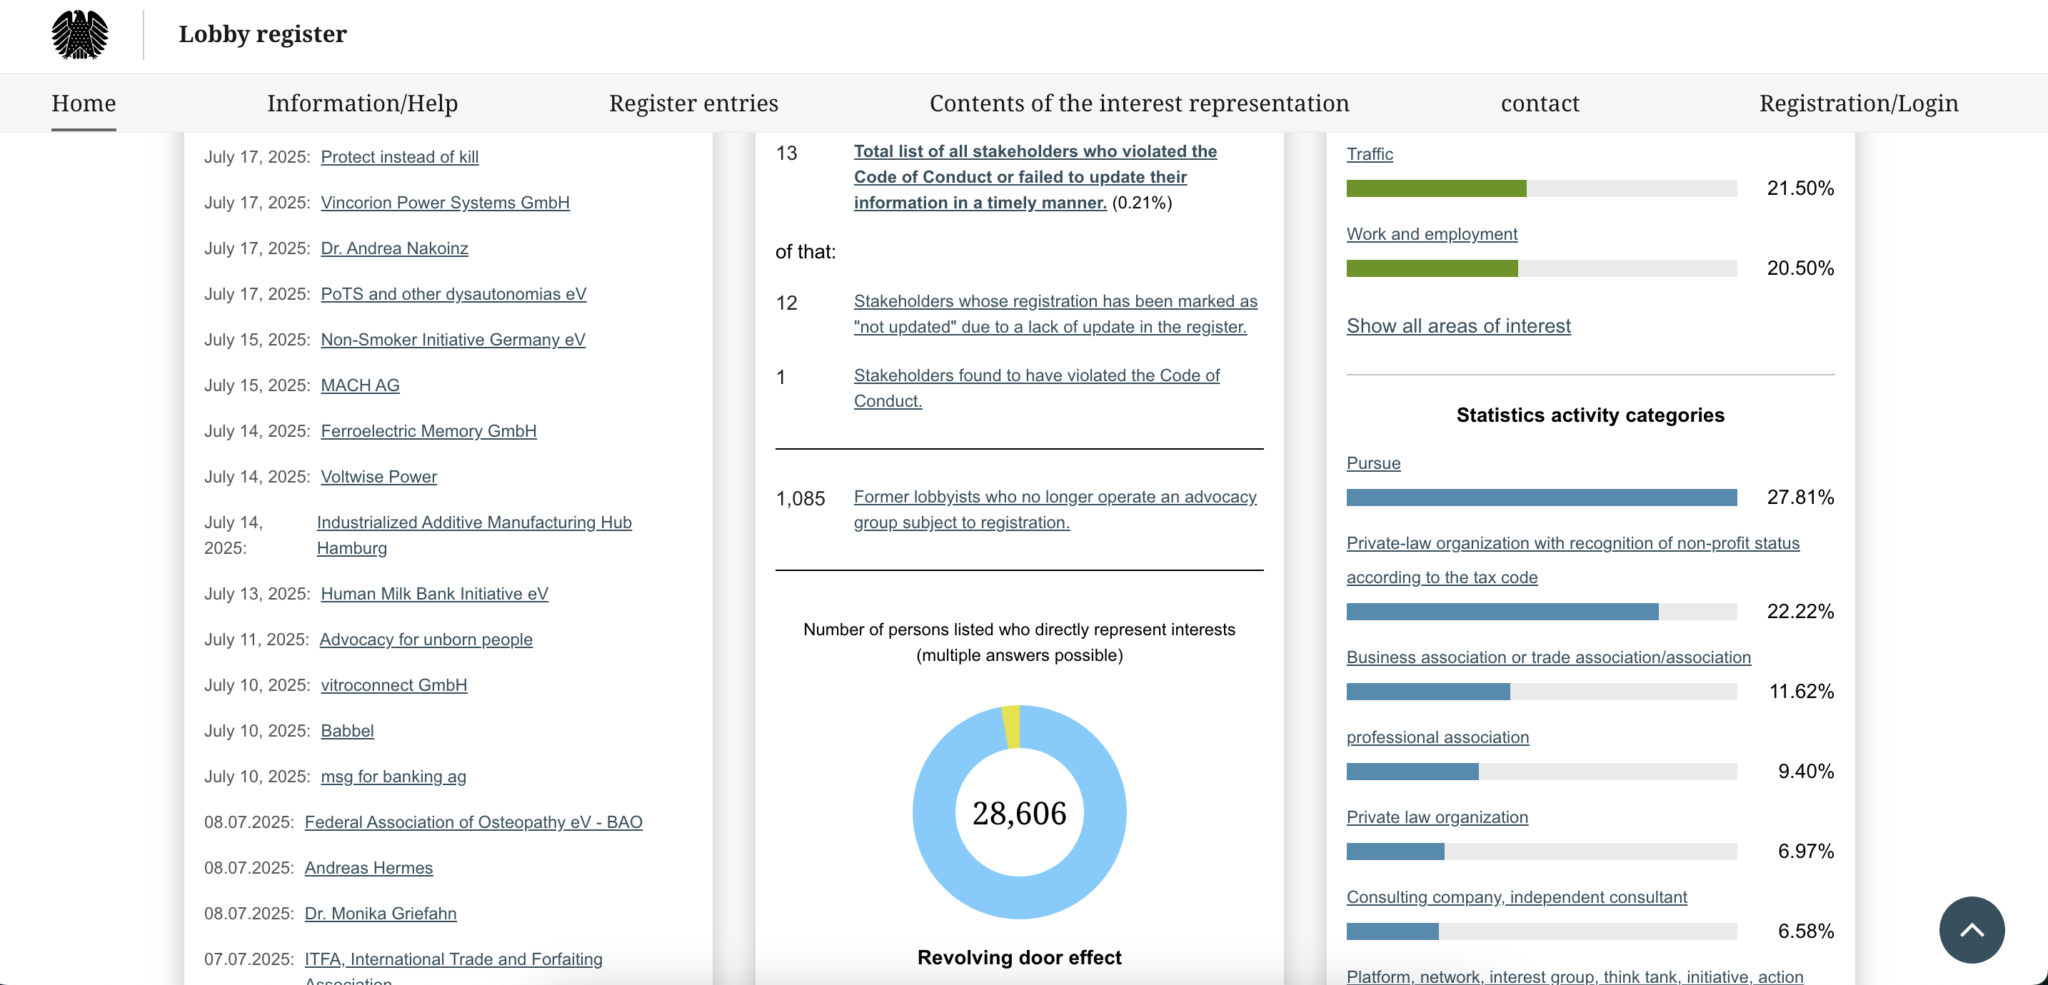
Task: Switch to Register entries section
Action: coord(693,102)
